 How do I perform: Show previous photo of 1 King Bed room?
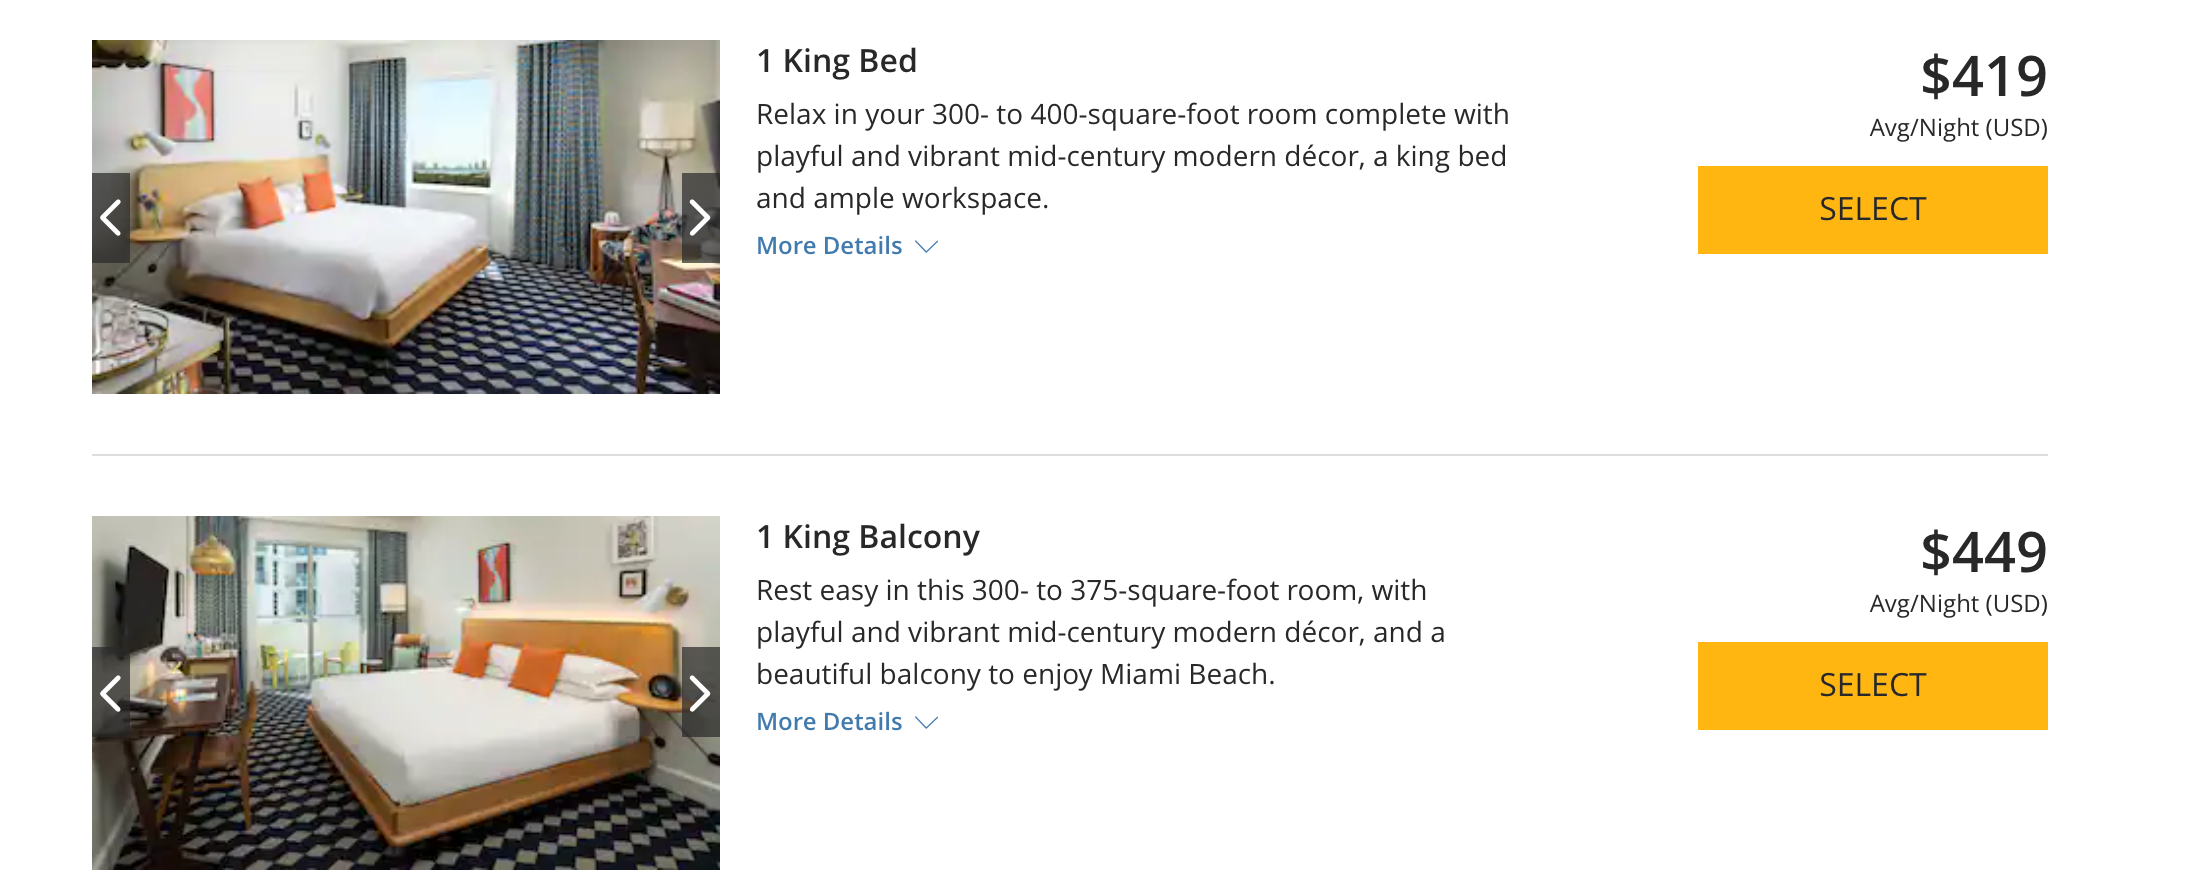click(x=111, y=218)
